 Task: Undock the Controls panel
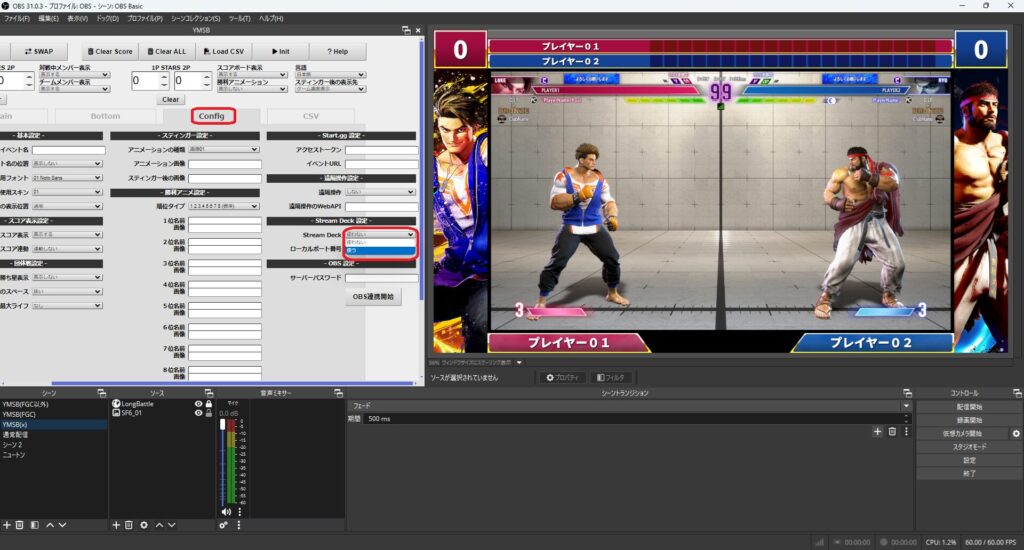1017,393
